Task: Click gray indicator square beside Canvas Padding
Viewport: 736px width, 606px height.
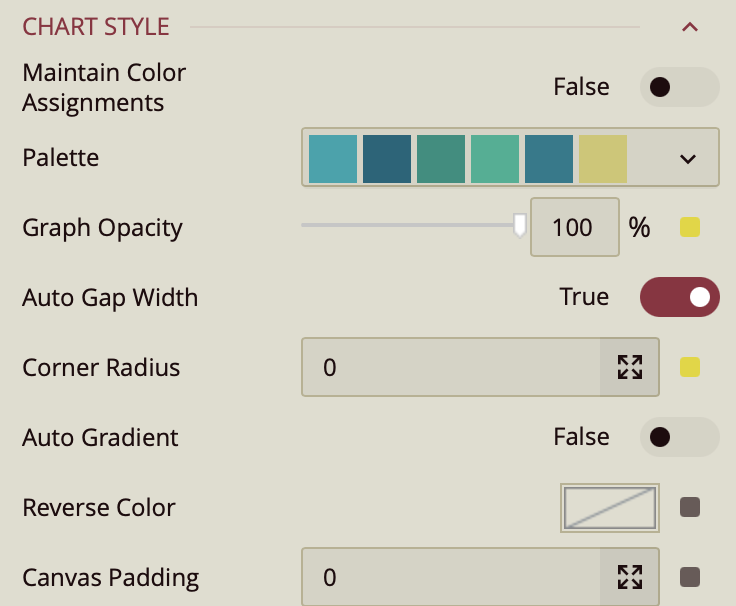Action: tap(690, 577)
